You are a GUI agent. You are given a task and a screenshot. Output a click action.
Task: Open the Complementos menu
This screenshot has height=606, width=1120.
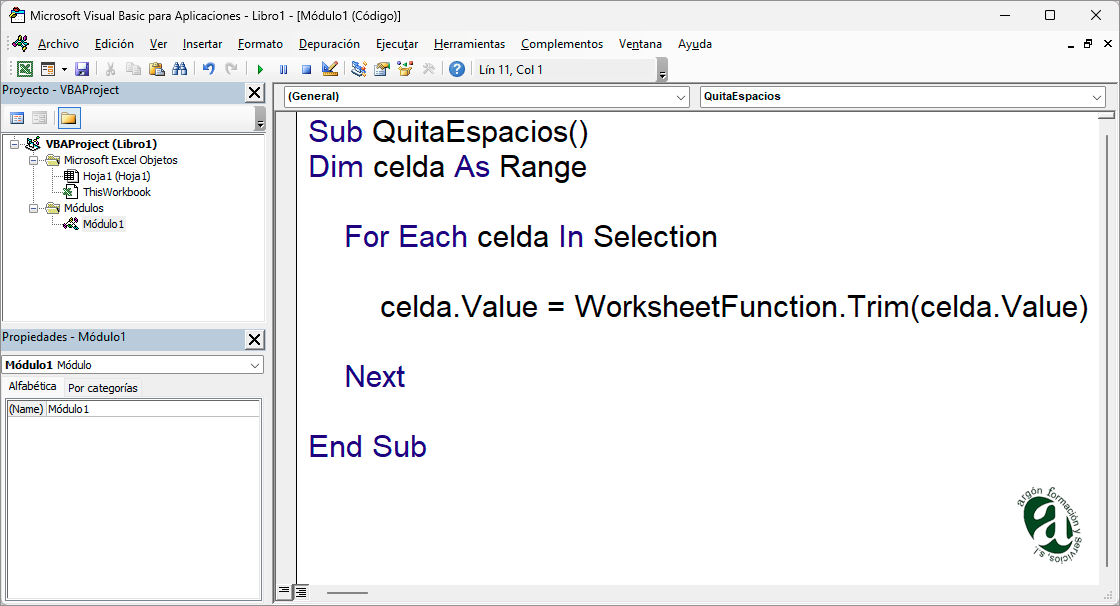point(562,44)
